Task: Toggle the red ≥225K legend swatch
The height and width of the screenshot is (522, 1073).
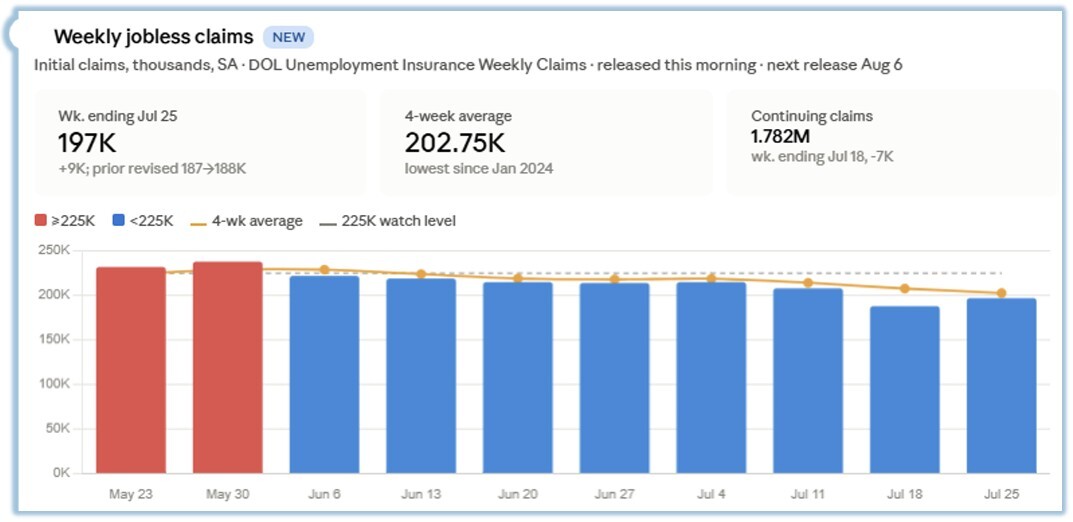Action: tap(40, 221)
